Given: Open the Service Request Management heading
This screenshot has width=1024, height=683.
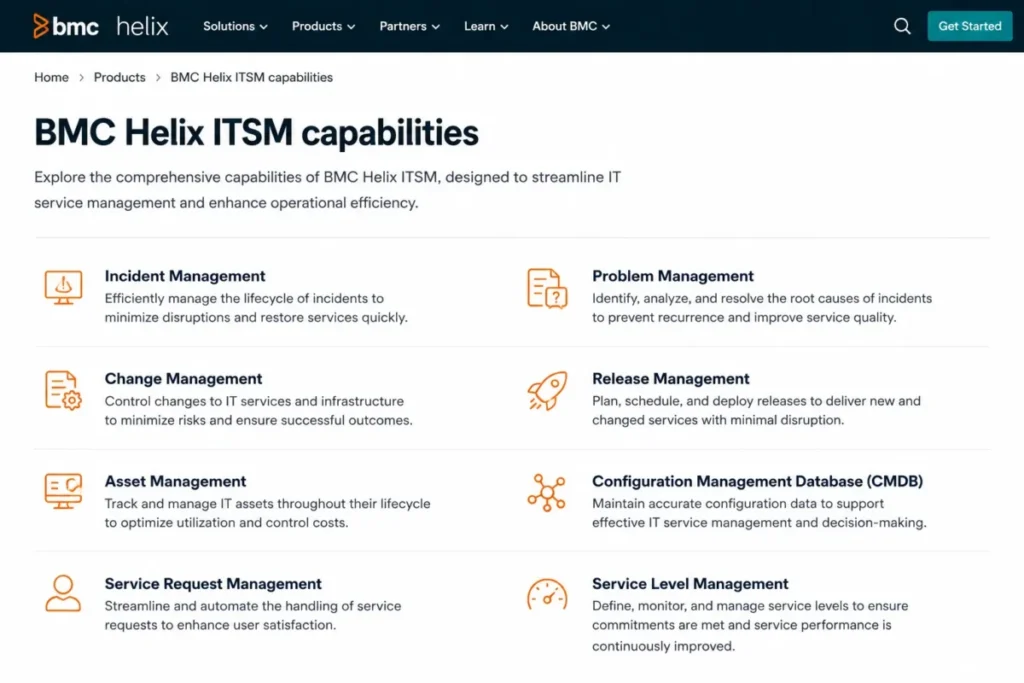Looking at the screenshot, I should [213, 584].
